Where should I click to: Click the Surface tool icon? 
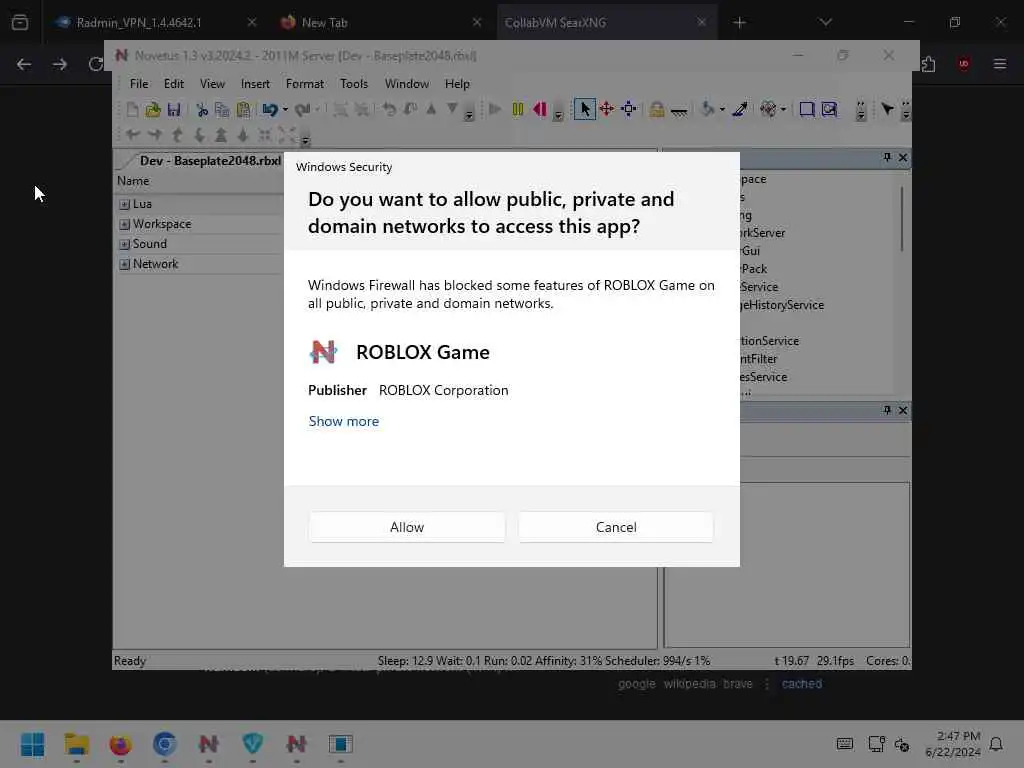point(768,109)
